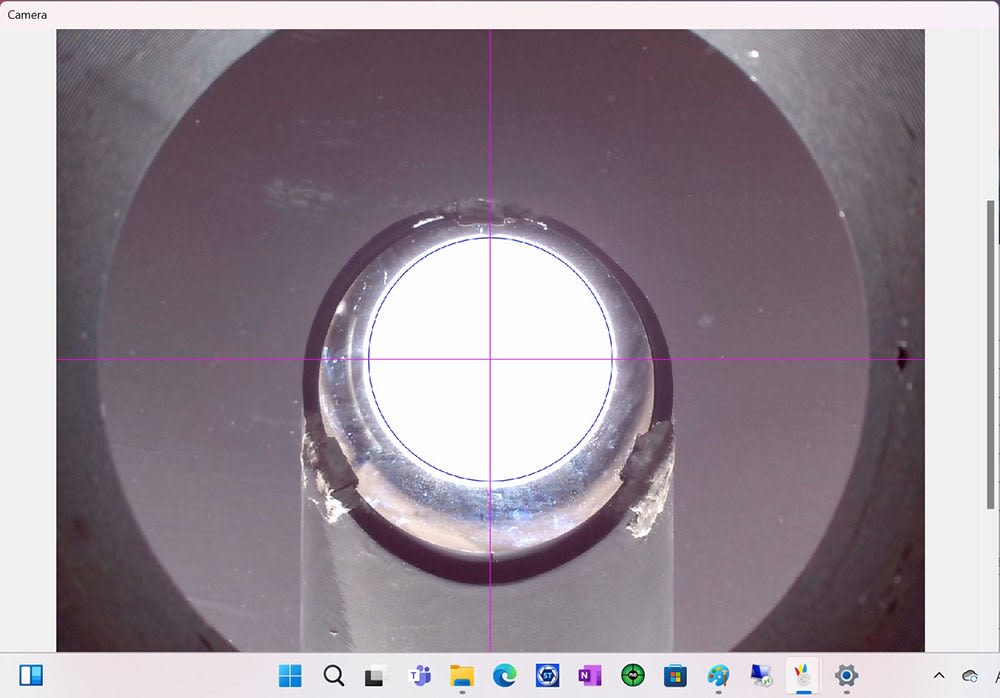Click vertical scrollbar of Camera window
Screen dimensions: 1000x698
pos(990,354)
